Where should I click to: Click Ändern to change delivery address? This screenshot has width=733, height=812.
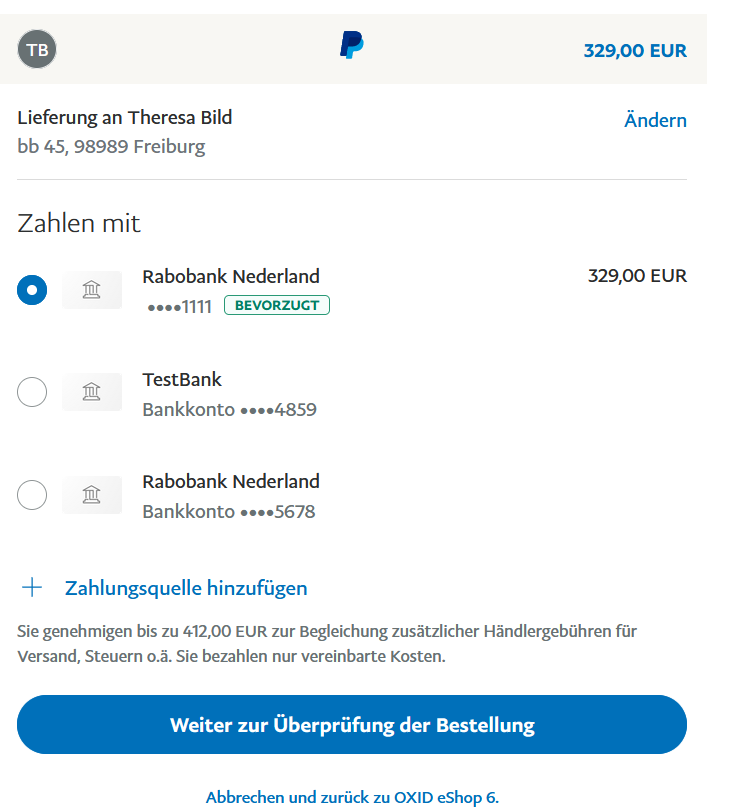click(655, 121)
